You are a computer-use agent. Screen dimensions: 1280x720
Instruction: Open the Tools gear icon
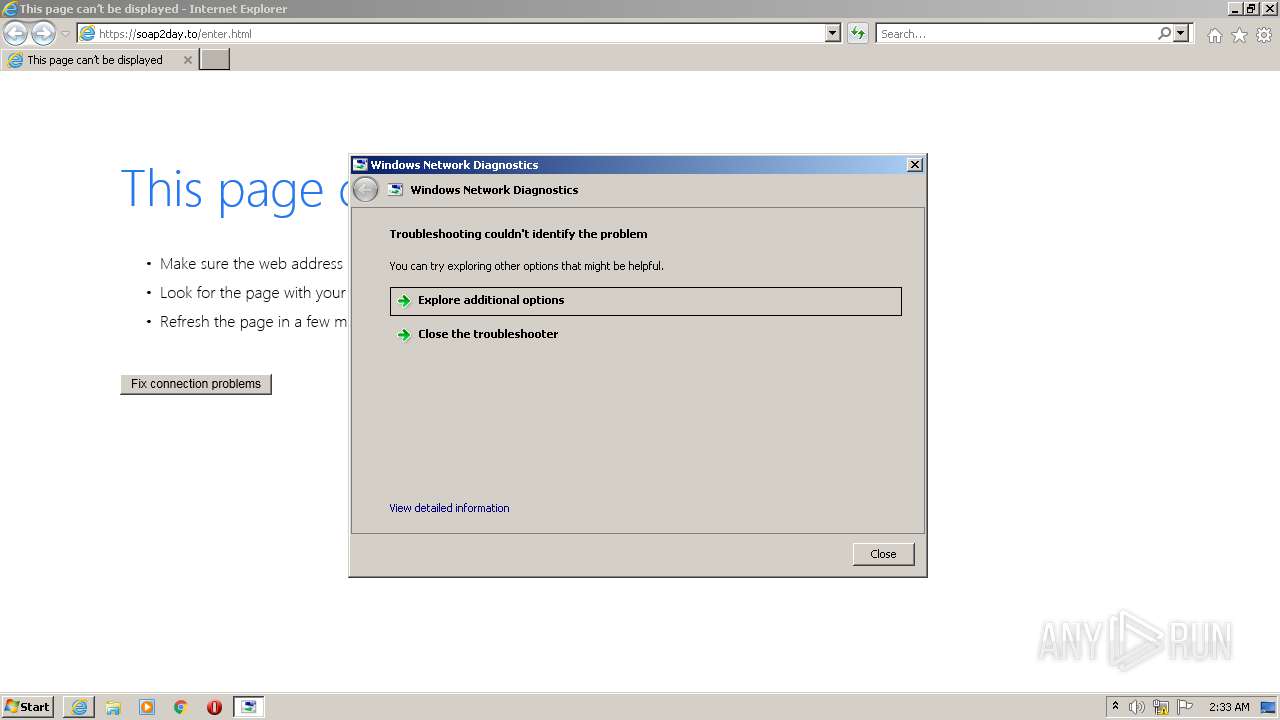(1264, 35)
